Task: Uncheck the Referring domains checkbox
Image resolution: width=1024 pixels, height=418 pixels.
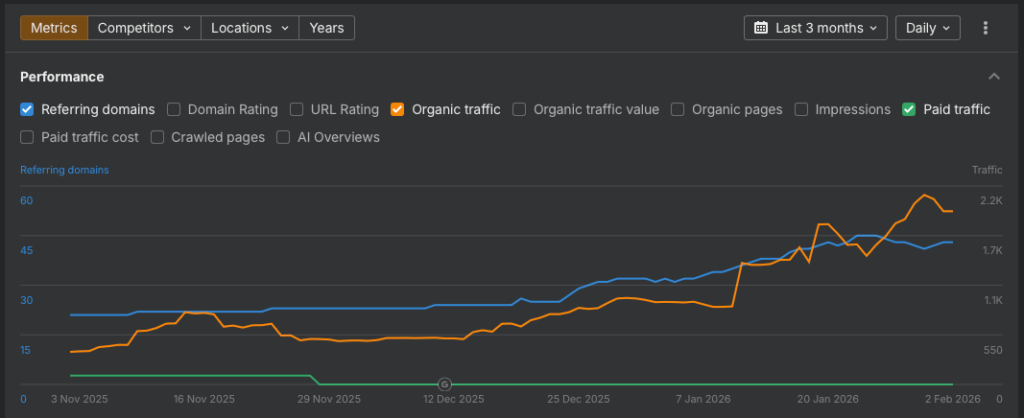Action: click(x=27, y=109)
